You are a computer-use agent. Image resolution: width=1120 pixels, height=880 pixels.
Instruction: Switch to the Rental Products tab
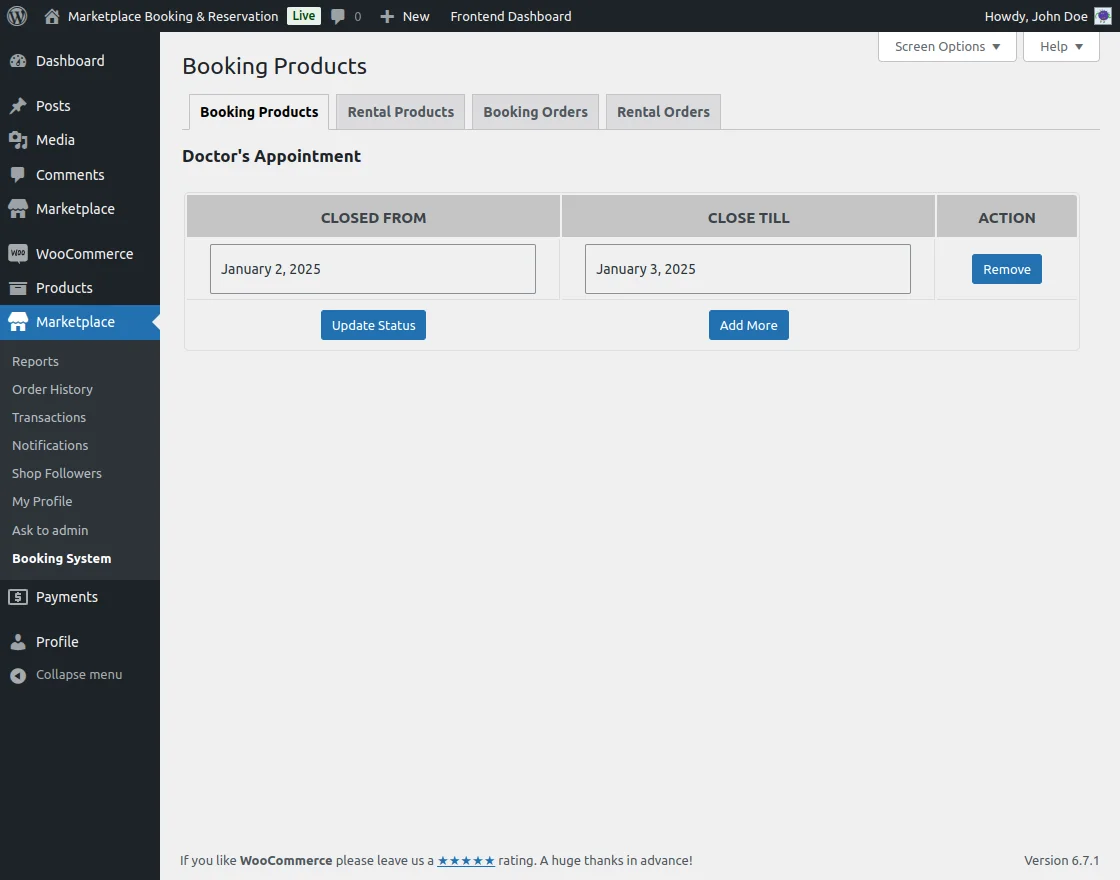tap(401, 112)
